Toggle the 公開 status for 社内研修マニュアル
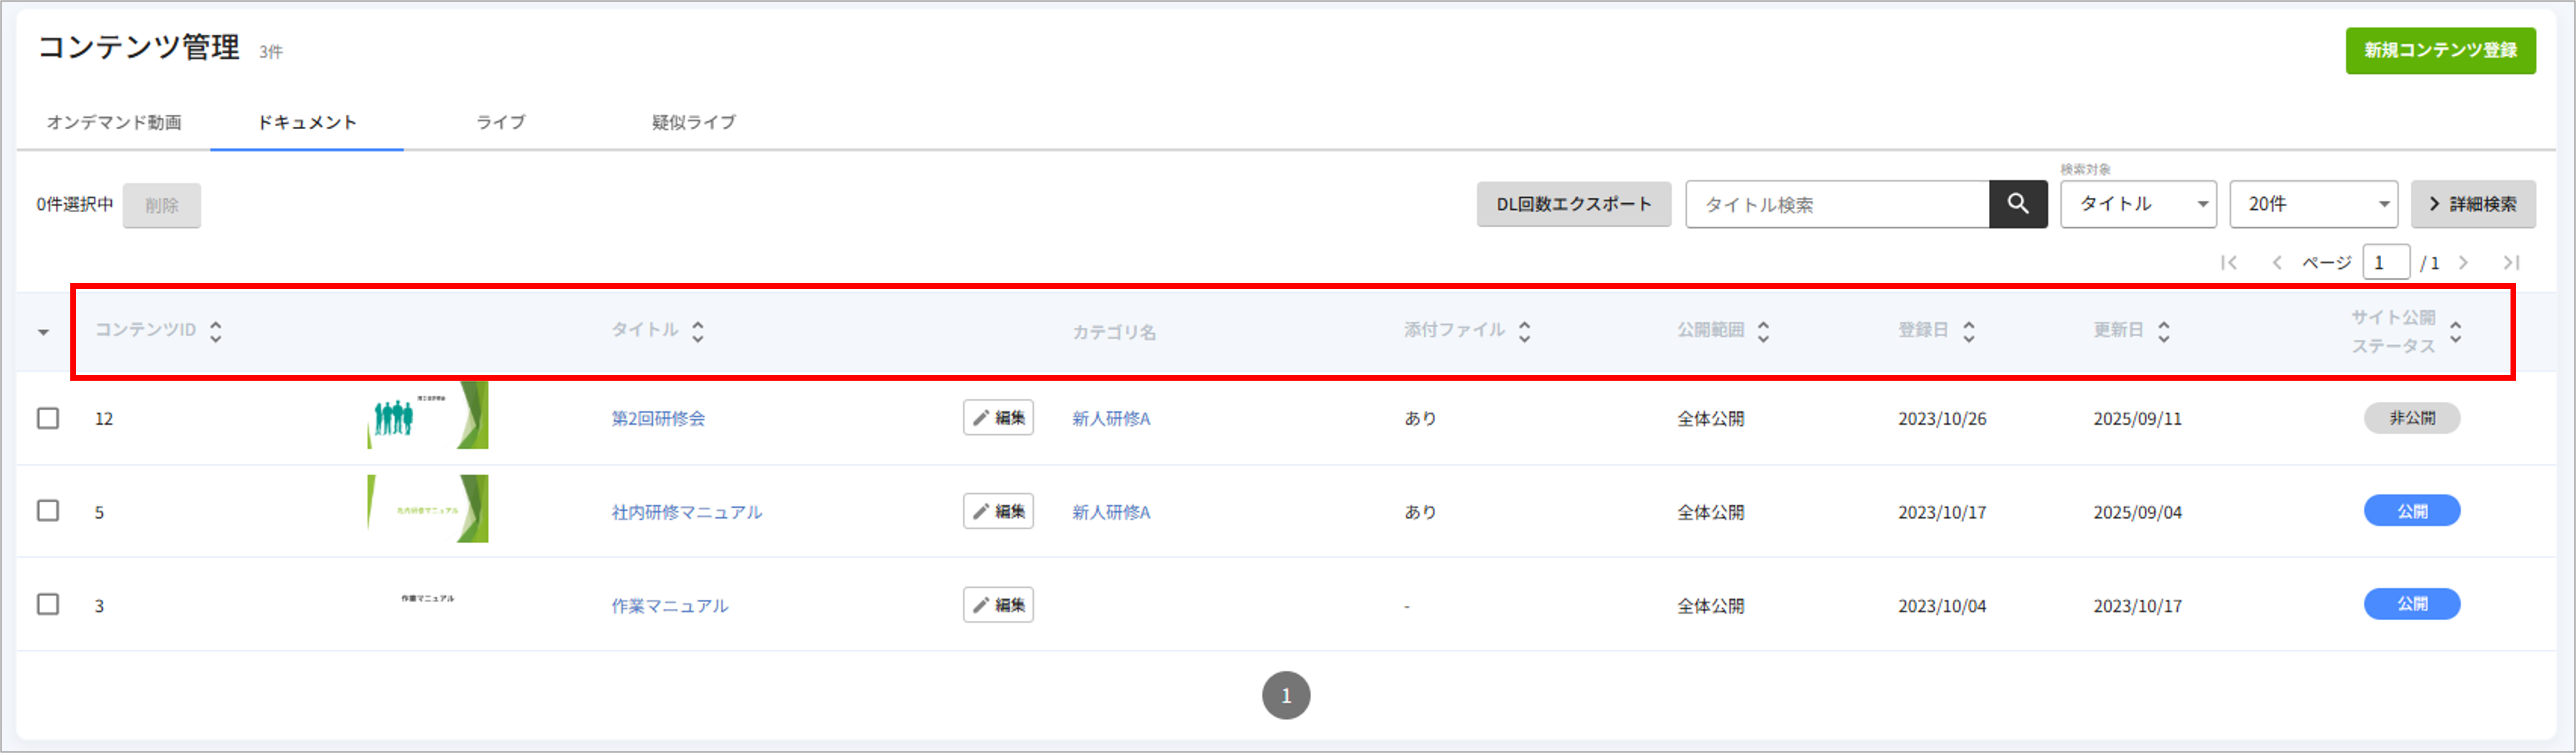Viewport: 2576px width, 753px height. click(x=2412, y=511)
